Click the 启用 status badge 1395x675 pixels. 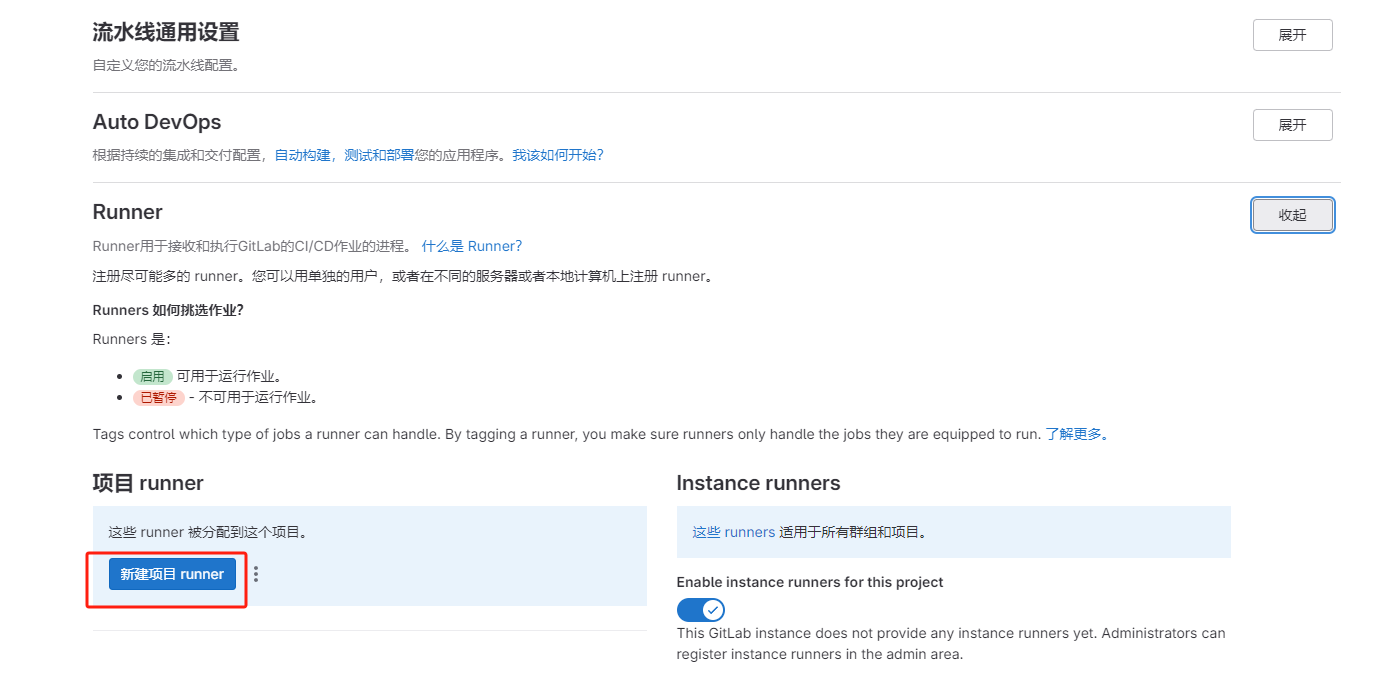point(152,376)
